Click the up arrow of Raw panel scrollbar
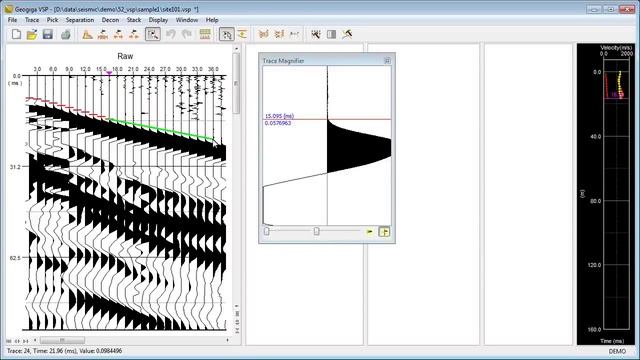 (x=236, y=48)
